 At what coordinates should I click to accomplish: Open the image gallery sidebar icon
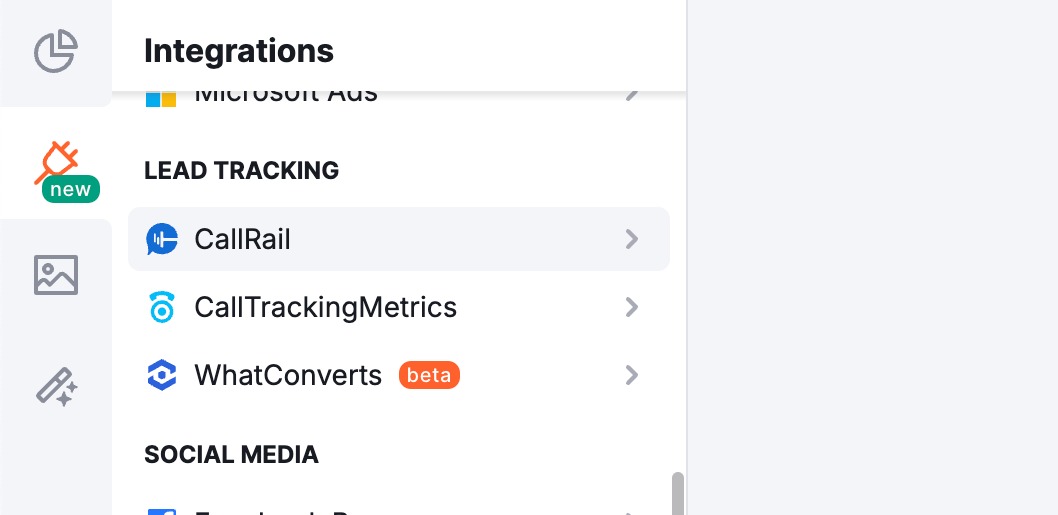point(56,274)
